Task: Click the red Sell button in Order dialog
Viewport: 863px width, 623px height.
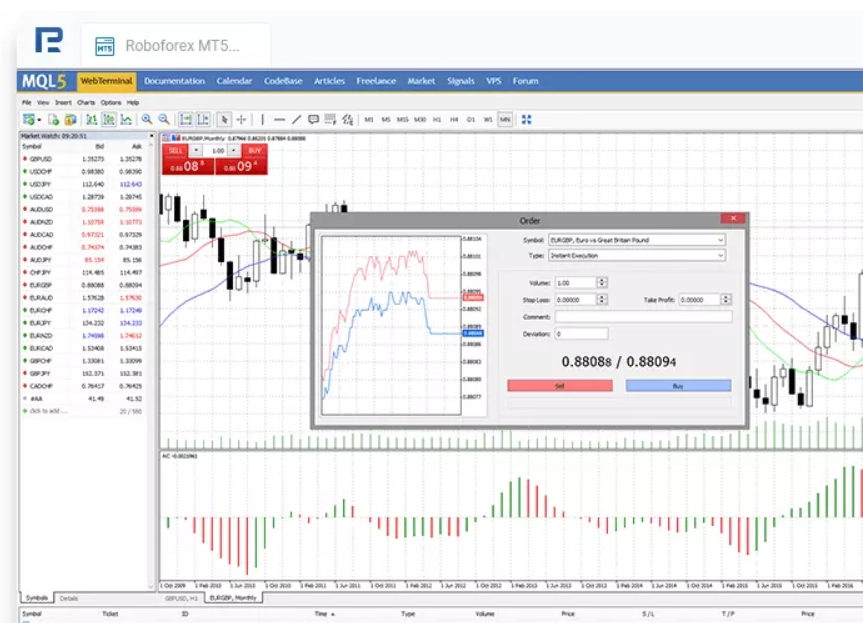Action: click(560, 386)
